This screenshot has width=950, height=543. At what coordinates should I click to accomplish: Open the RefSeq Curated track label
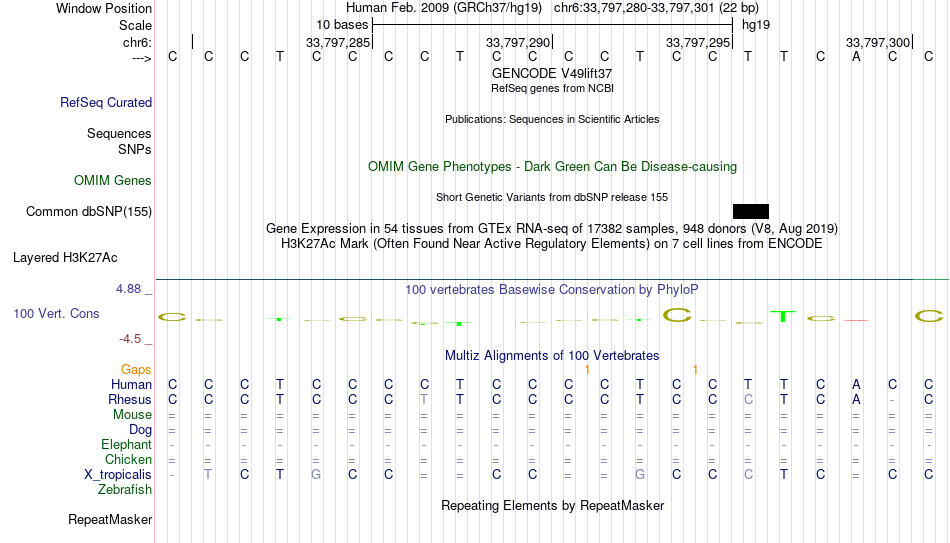click(106, 102)
